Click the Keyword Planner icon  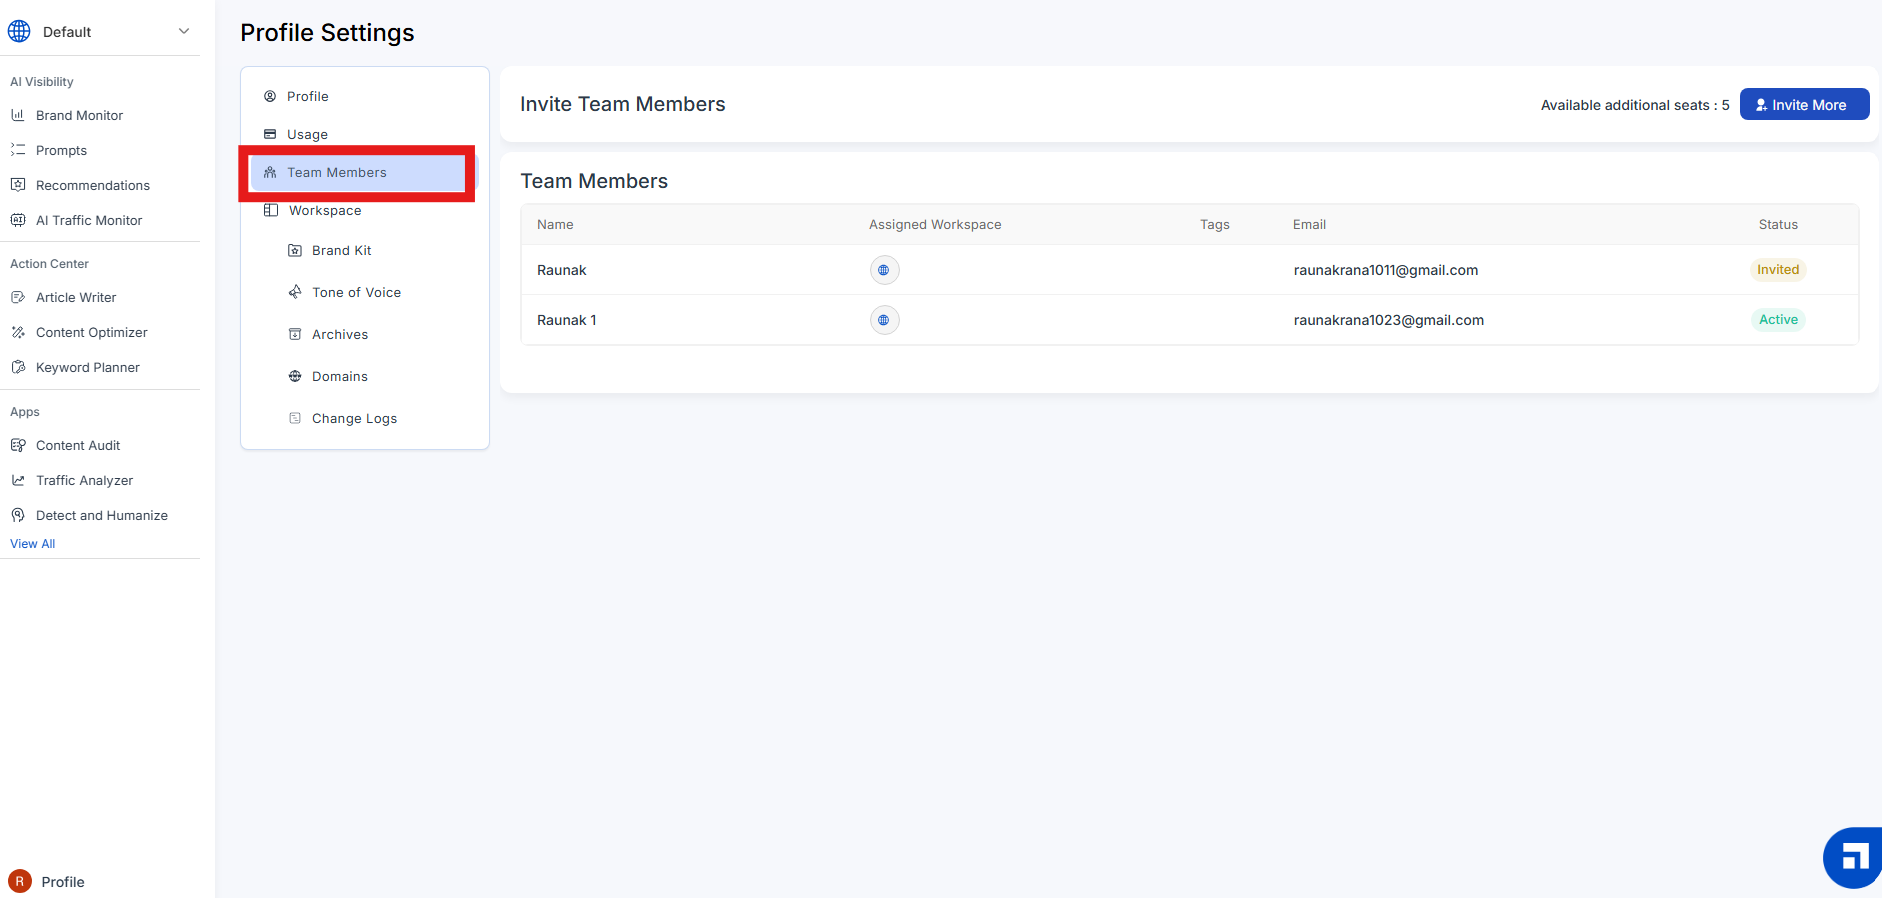[x=18, y=367]
